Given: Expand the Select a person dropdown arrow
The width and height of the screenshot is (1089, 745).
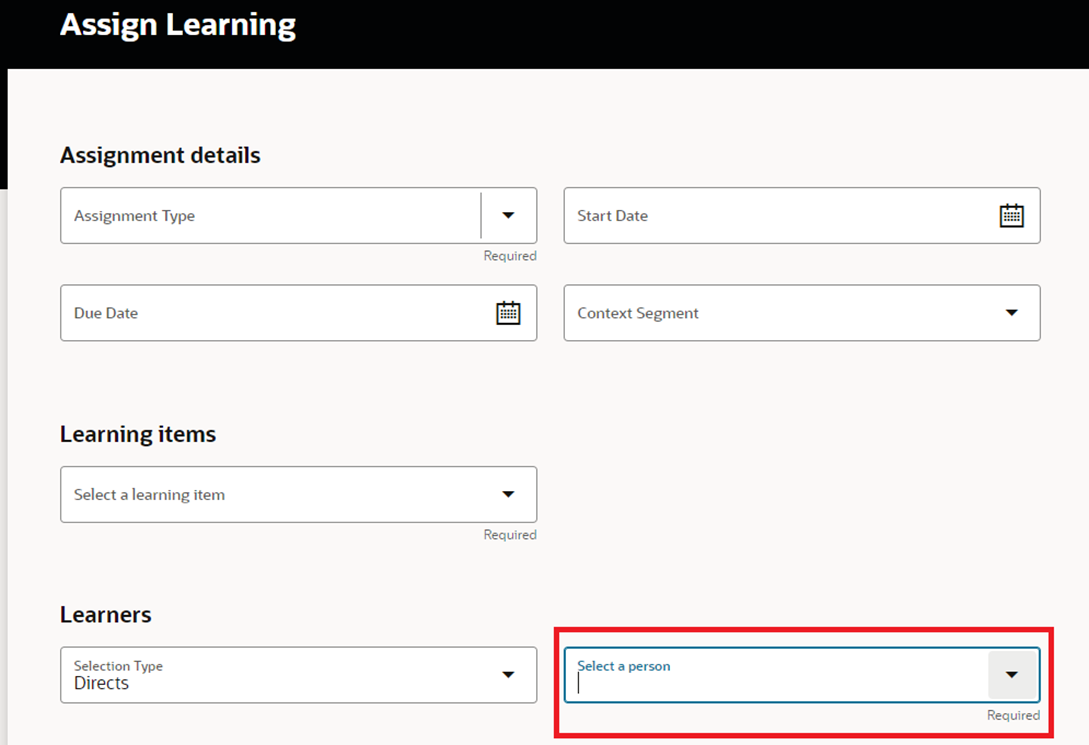Looking at the screenshot, I should (1012, 675).
